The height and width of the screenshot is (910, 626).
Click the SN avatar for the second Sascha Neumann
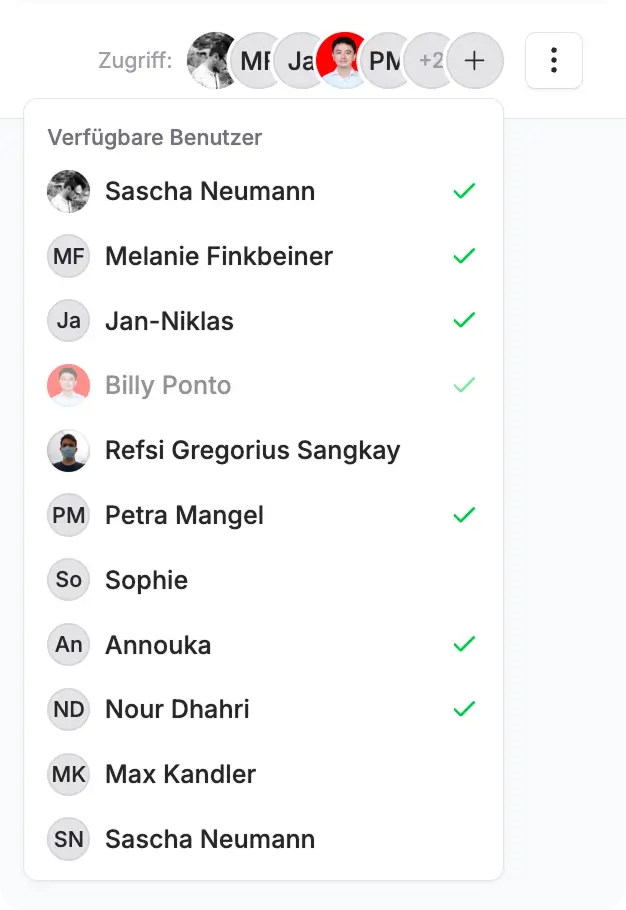(67, 839)
